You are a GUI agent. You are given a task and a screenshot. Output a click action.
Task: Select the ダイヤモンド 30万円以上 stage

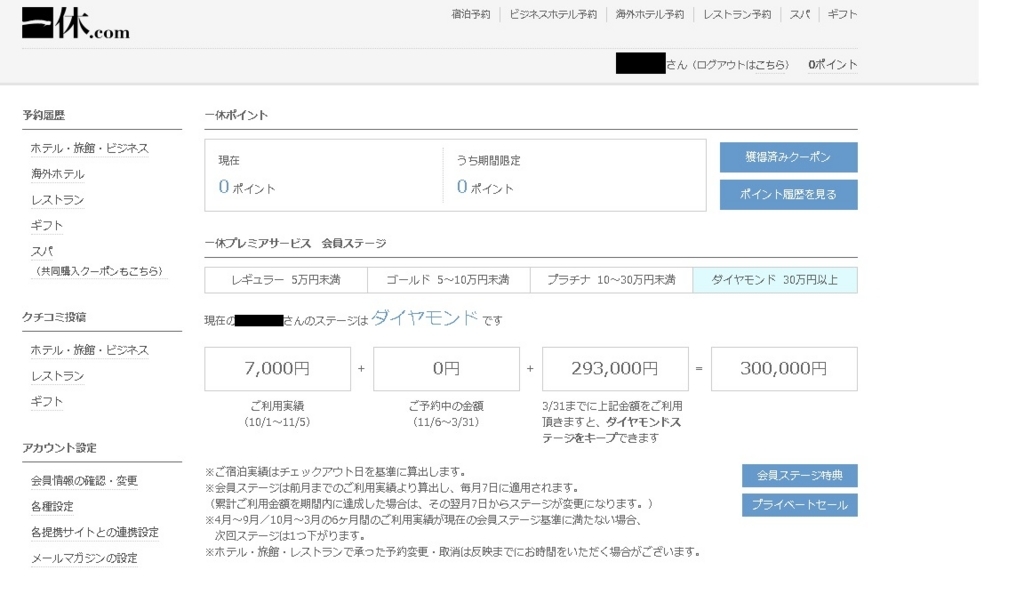[x=775, y=280]
